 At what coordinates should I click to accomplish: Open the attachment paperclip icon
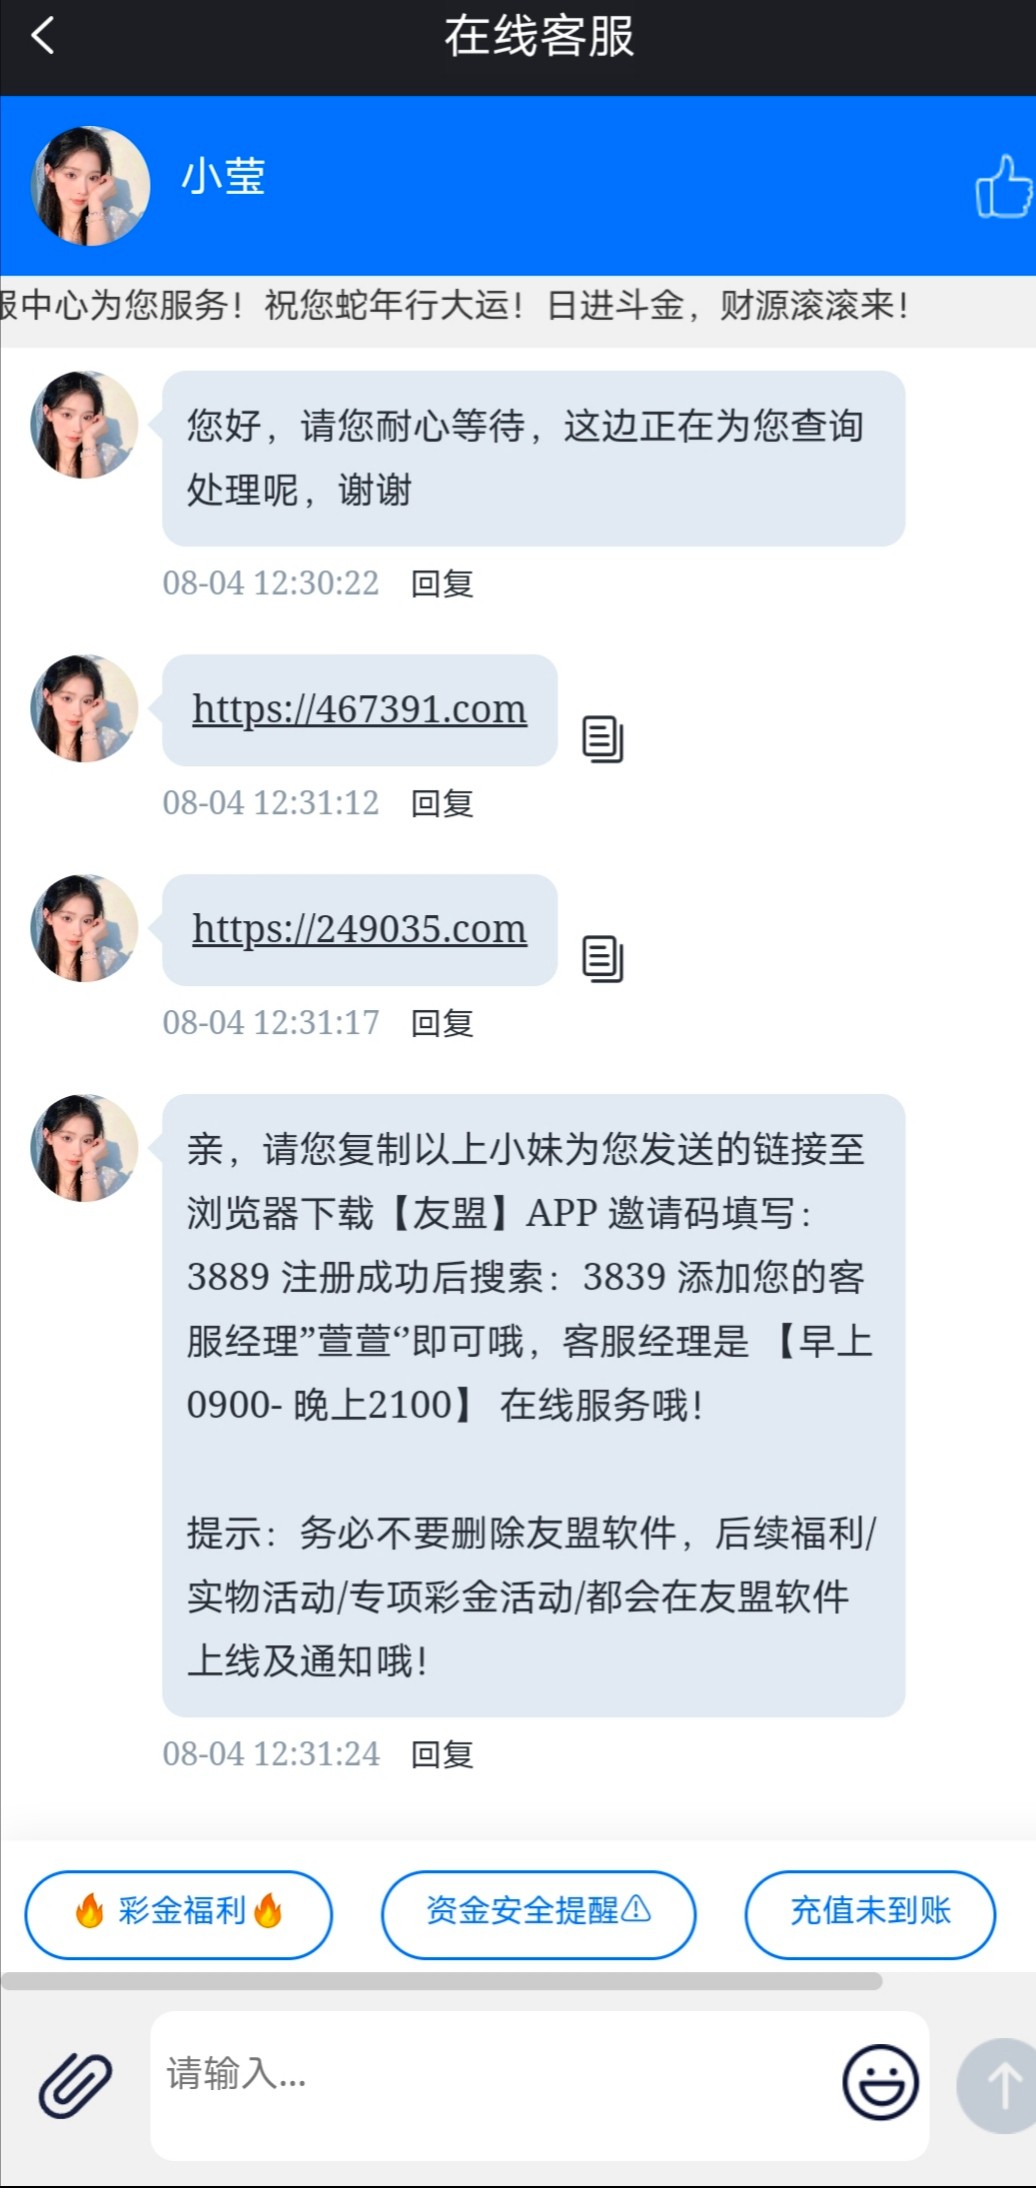click(76, 2085)
